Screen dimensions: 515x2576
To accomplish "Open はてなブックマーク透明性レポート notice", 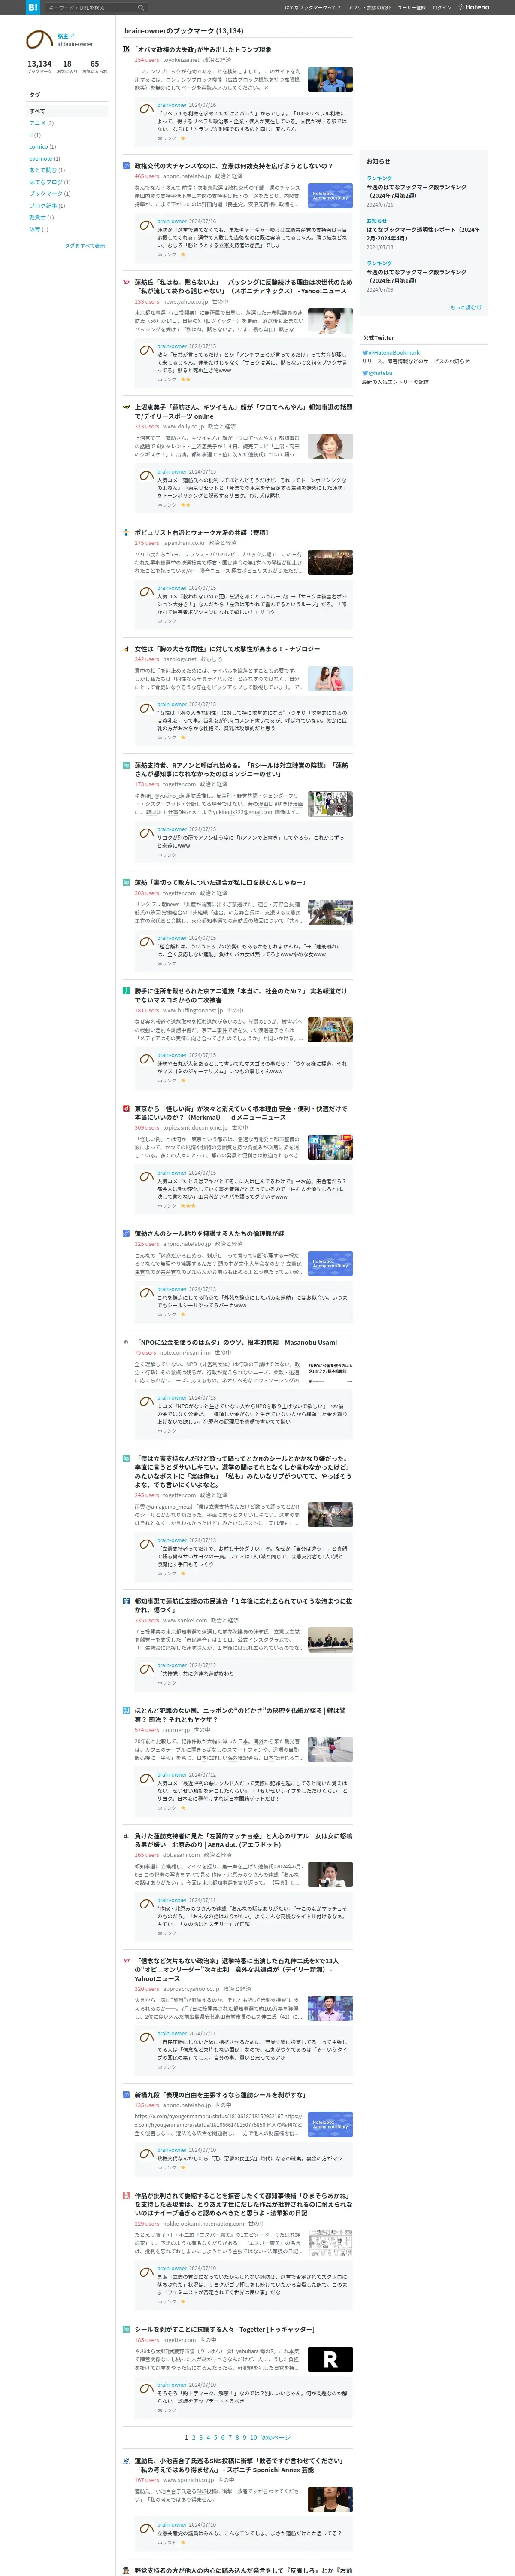I will tap(423, 234).
